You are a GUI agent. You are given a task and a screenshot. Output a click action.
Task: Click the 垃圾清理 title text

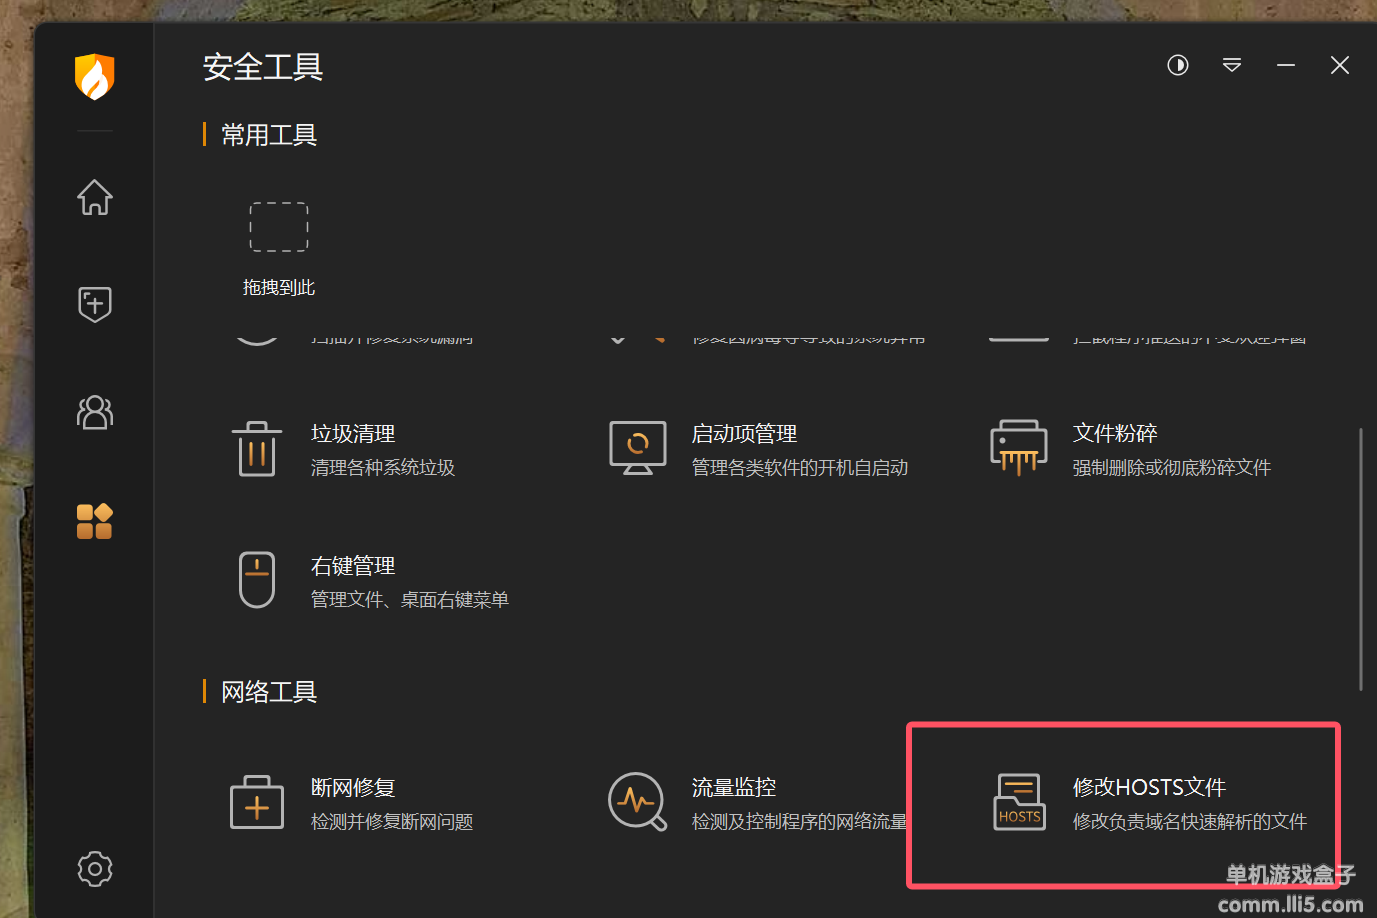point(353,434)
